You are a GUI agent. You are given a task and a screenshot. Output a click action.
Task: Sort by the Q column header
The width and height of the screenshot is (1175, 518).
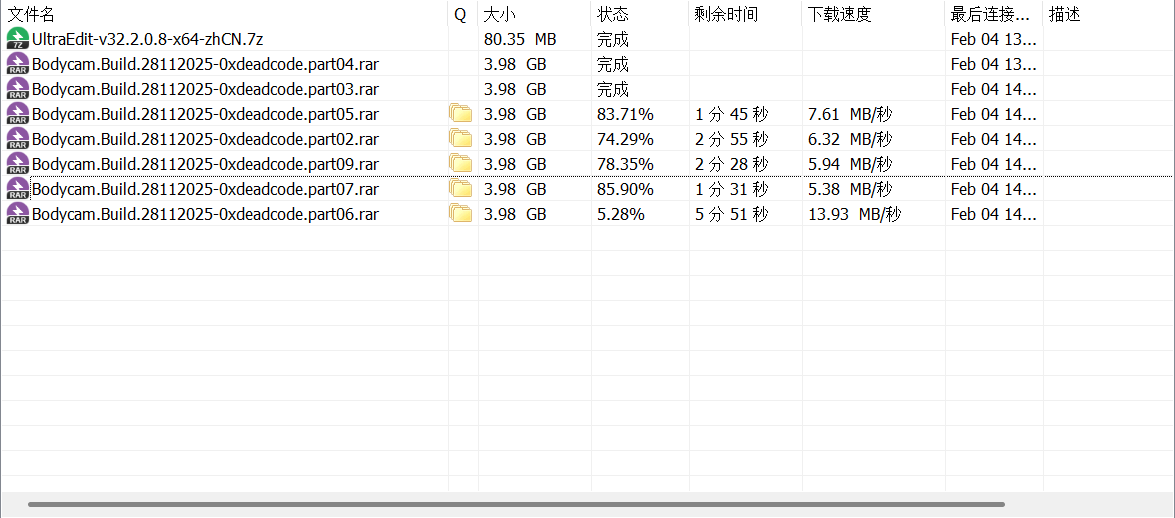(x=463, y=14)
